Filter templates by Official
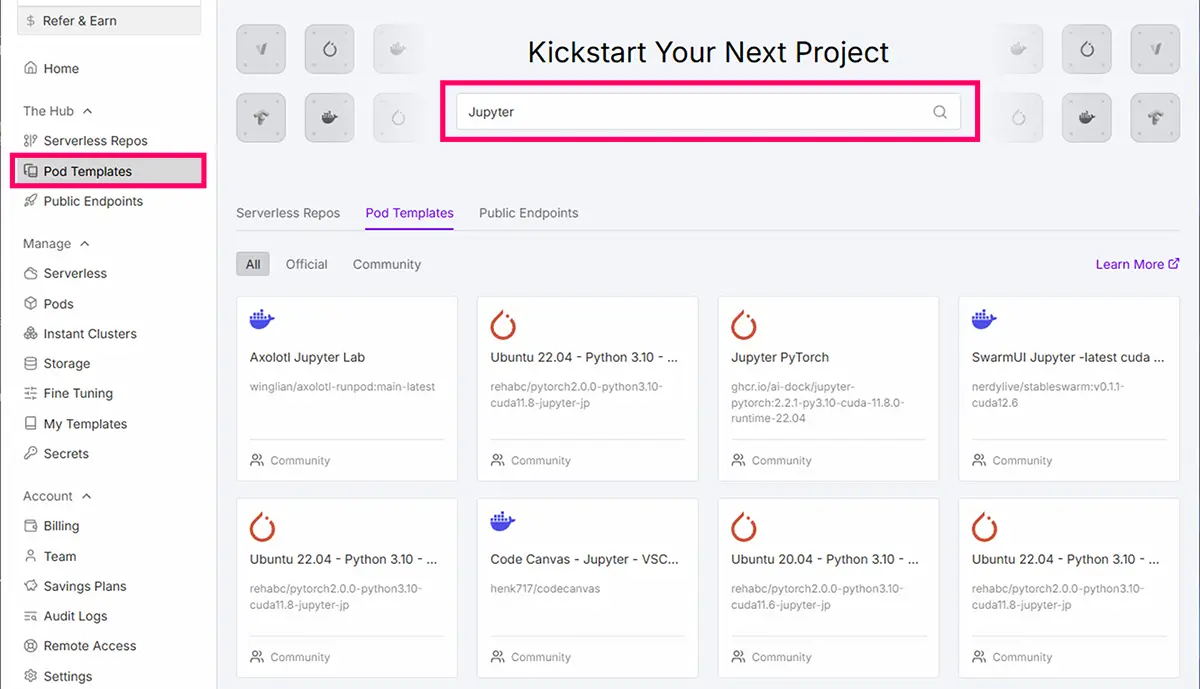The height and width of the screenshot is (689, 1200). pos(306,264)
